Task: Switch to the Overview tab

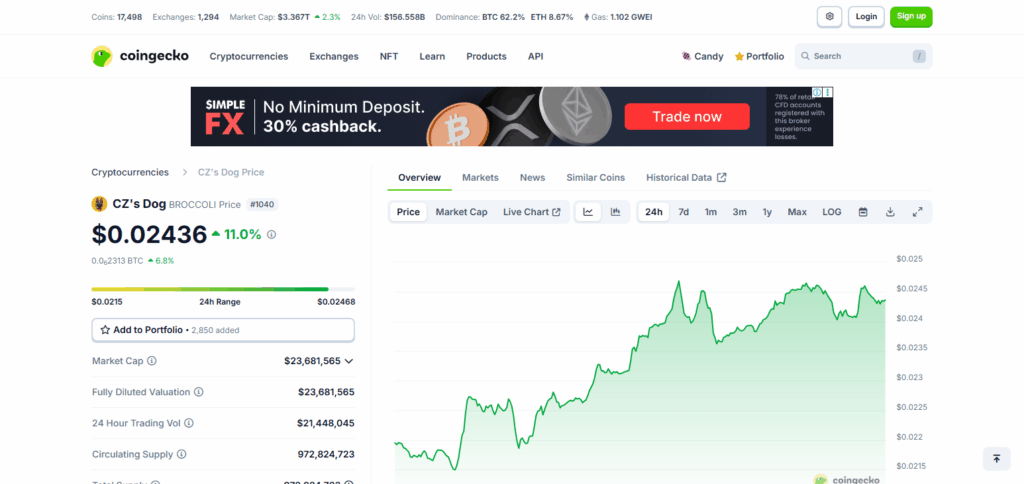Action: click(419, 178)
